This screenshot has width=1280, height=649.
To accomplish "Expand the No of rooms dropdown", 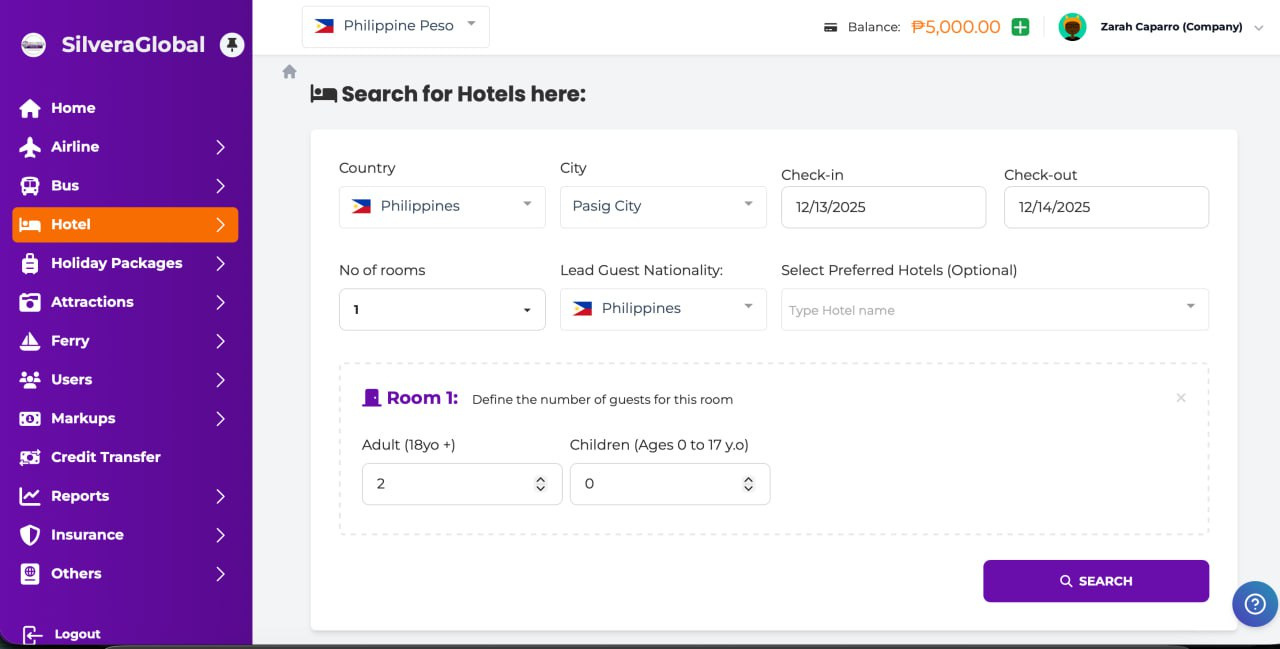I will pyautogui.click(x=442, y=310).
